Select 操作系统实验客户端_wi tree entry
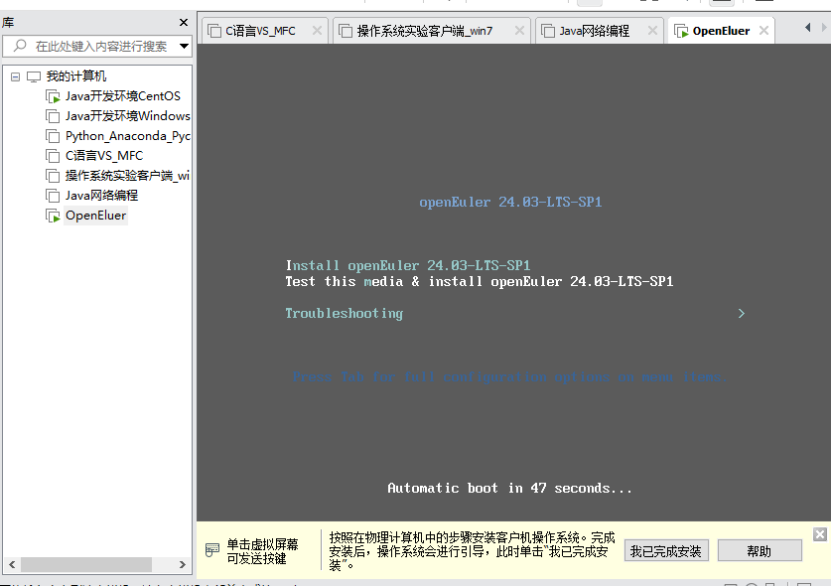 point(127,176)
